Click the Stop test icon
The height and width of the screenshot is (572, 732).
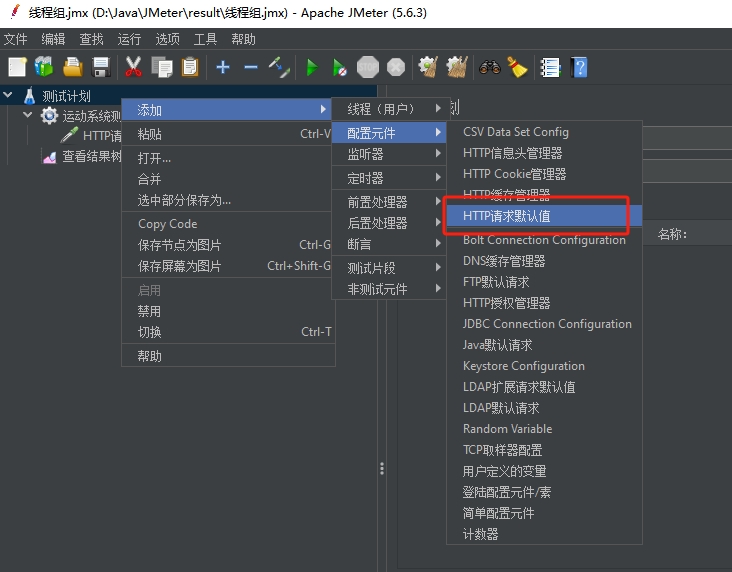(x=368, y=67)
